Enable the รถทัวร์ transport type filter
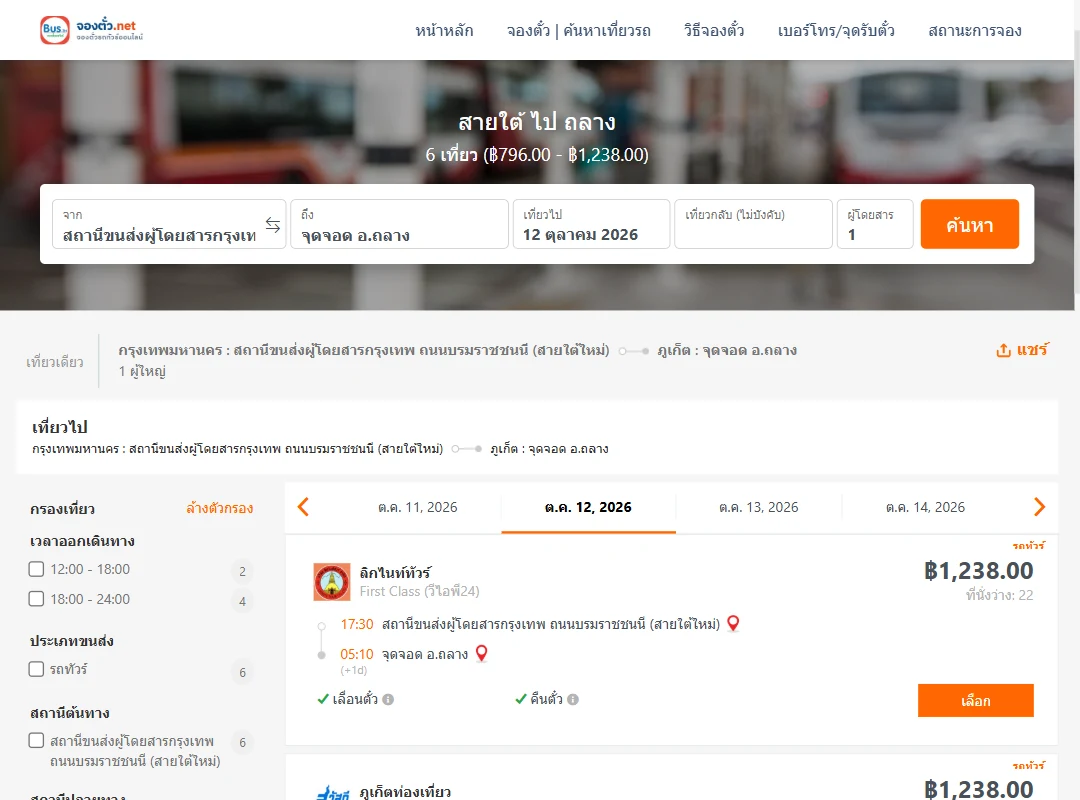This screenshot has width=1080, height=800. (x=37, y=669)
